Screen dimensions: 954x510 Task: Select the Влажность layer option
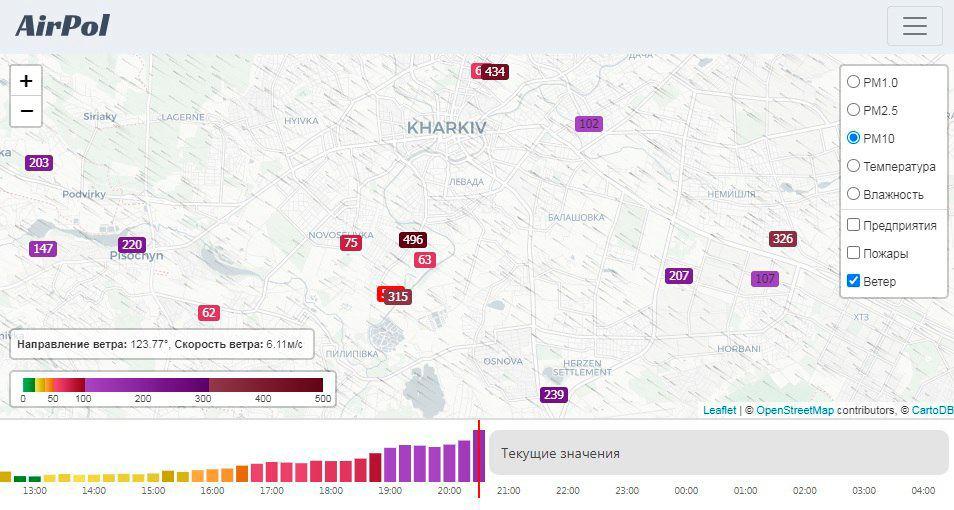[853, 194]
